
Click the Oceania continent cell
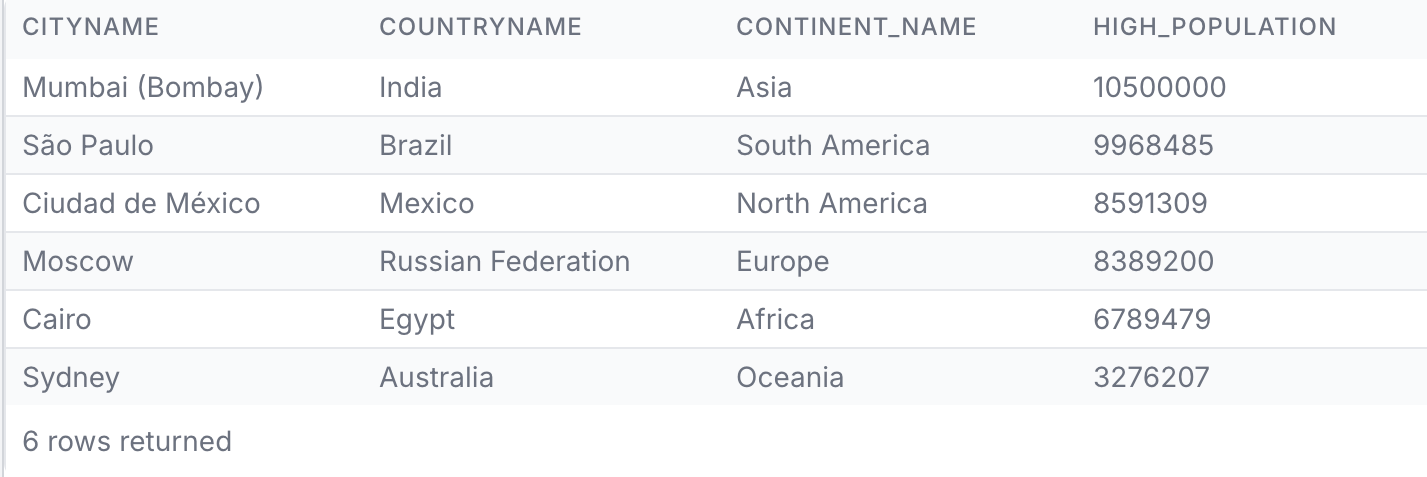coord(790,378)
